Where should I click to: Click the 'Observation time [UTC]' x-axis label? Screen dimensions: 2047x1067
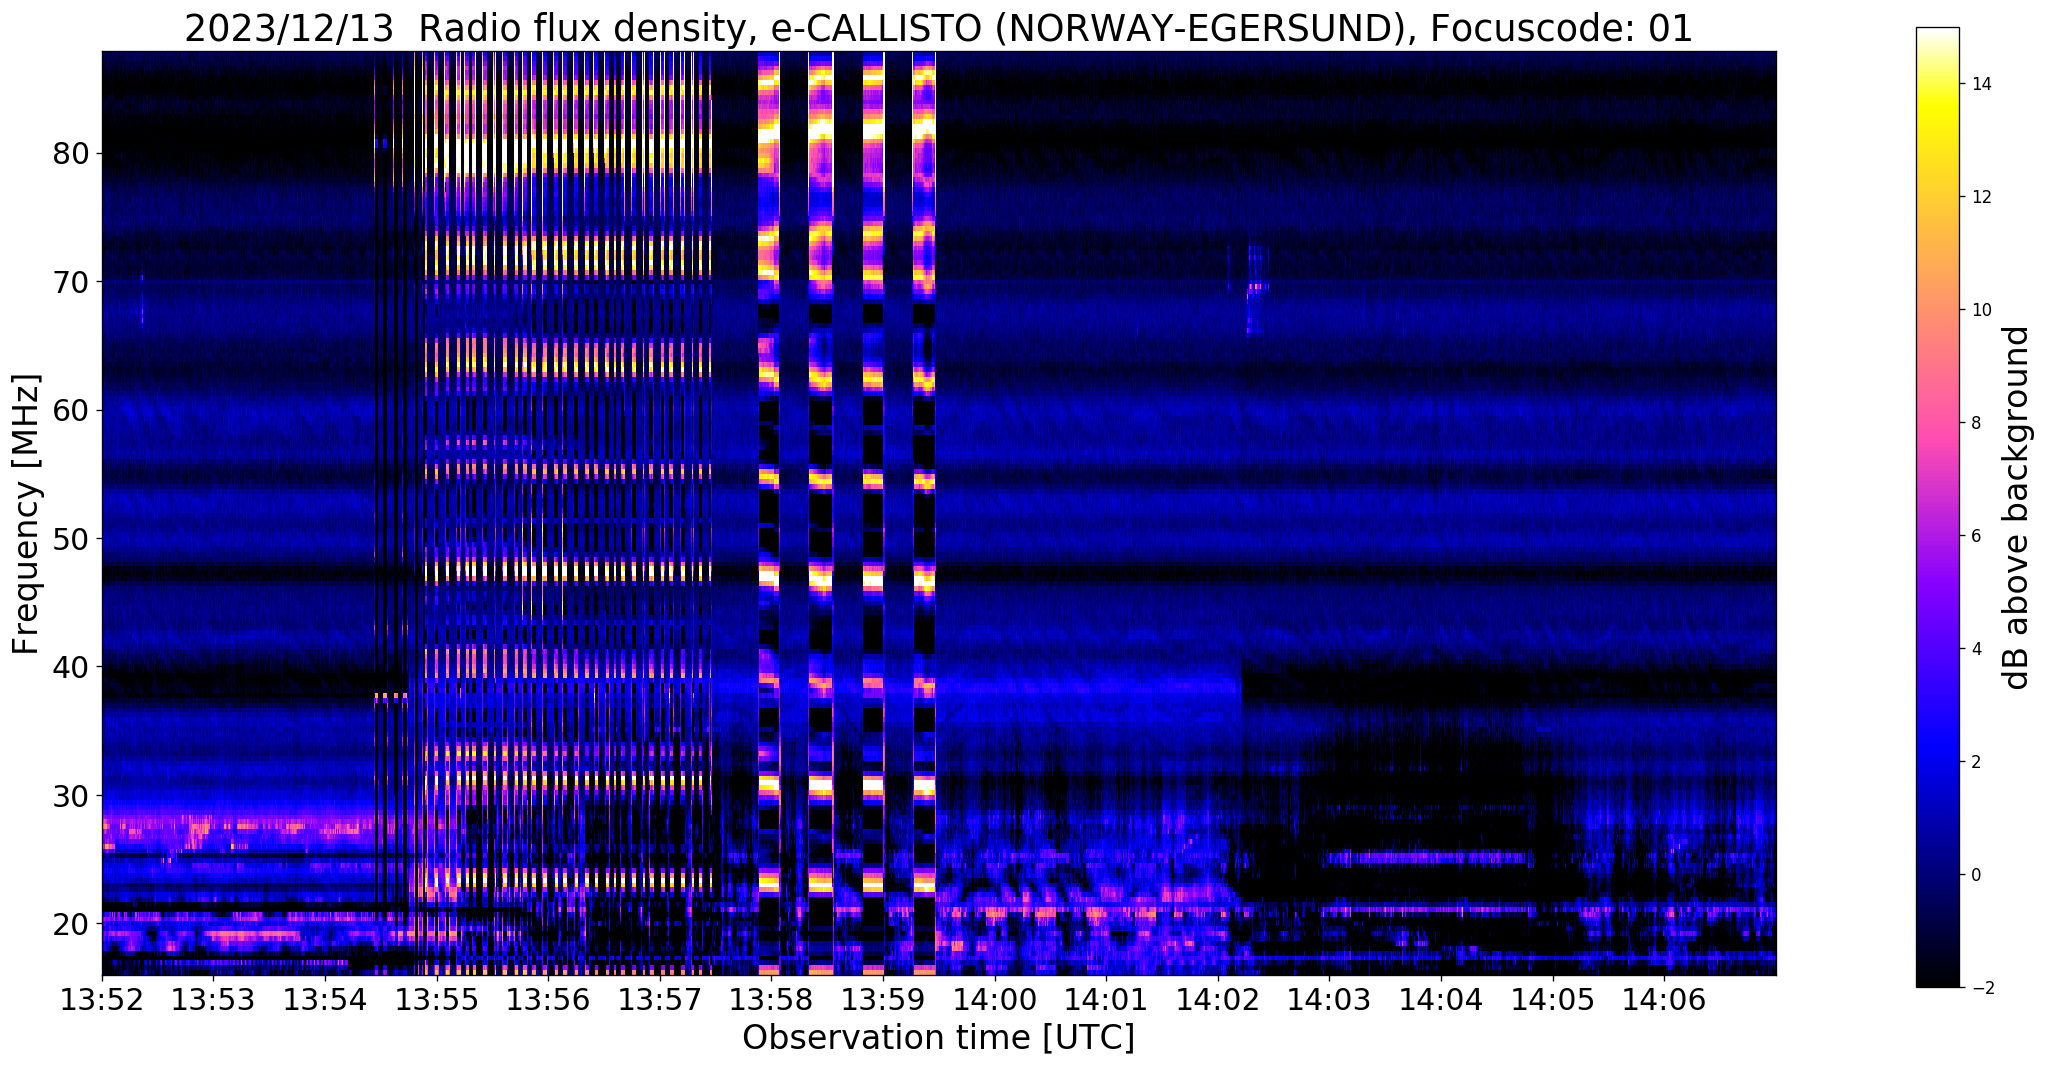click(x=938, y=1038)
